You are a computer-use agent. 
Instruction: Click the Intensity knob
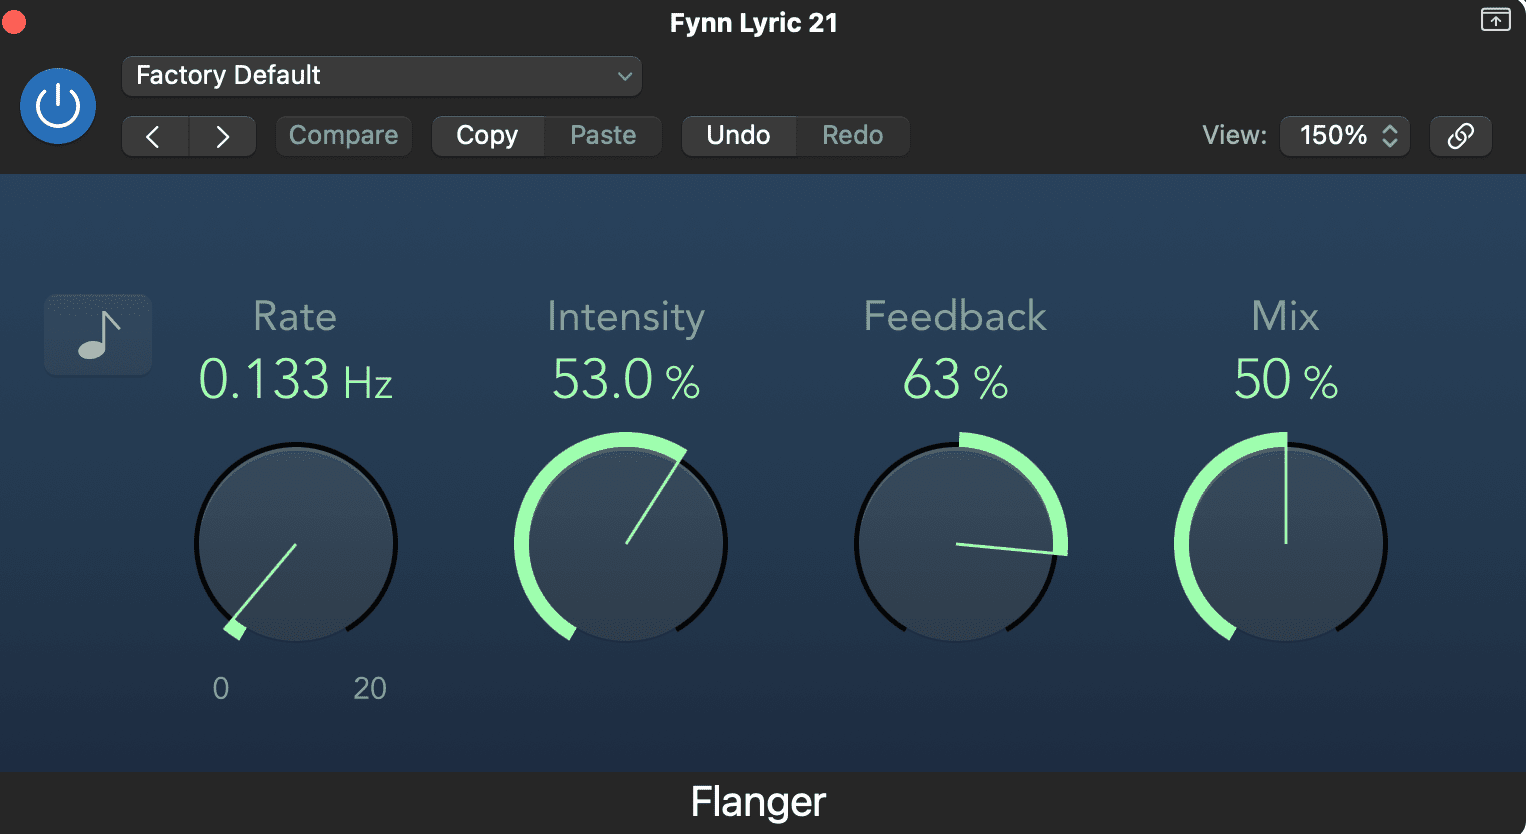pos(625,544)
